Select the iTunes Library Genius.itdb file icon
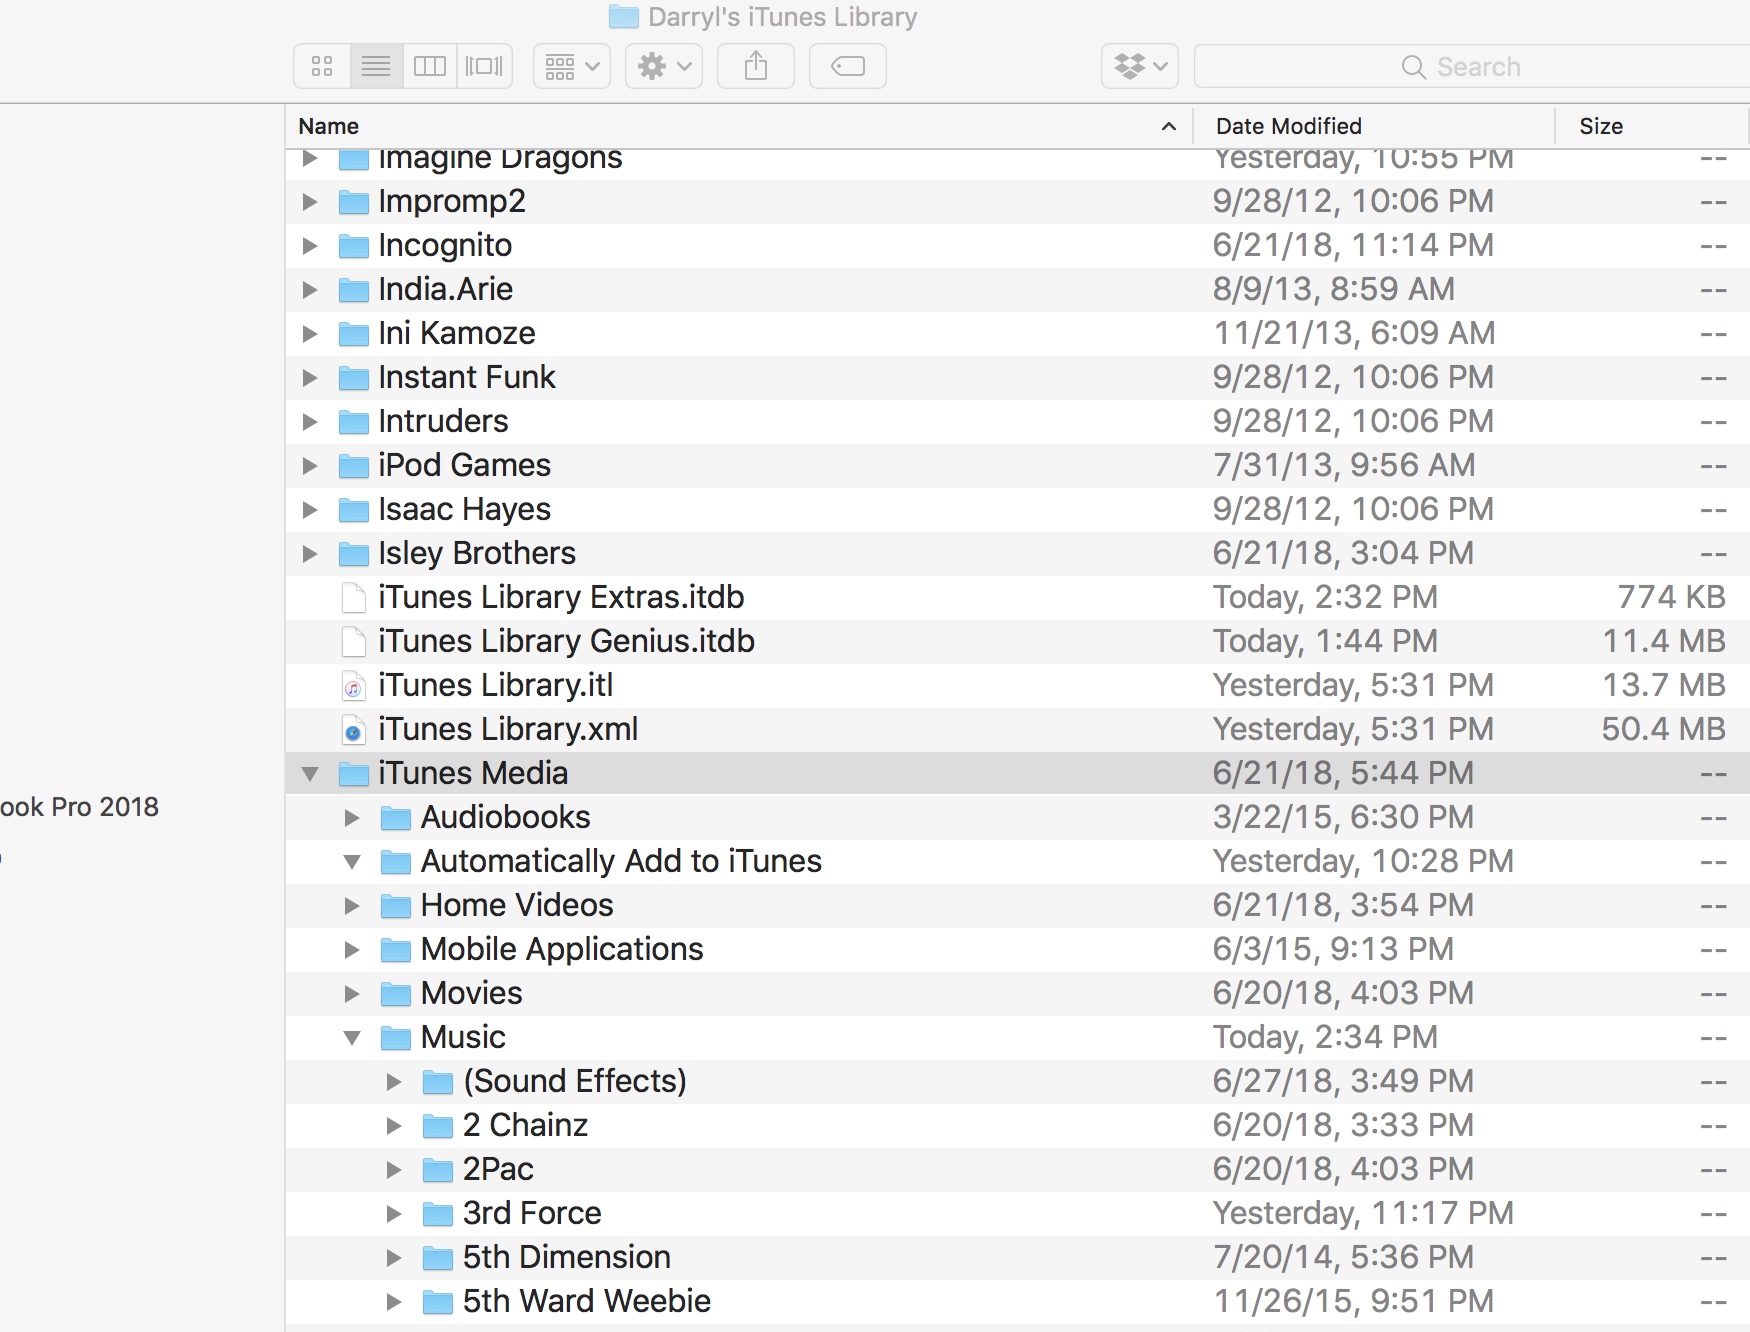 coord(353,642)
